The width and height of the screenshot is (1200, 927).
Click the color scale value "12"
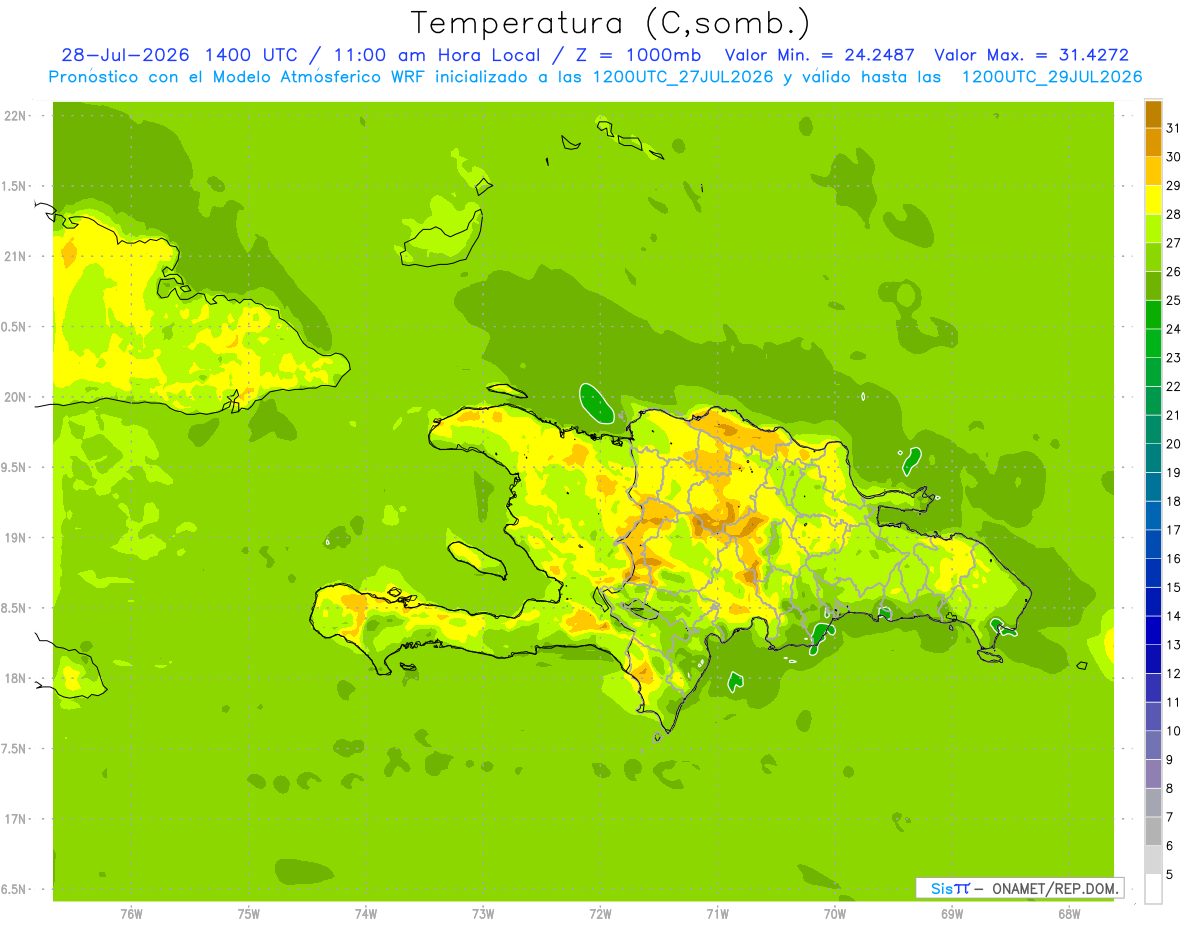click(1174, 674)
